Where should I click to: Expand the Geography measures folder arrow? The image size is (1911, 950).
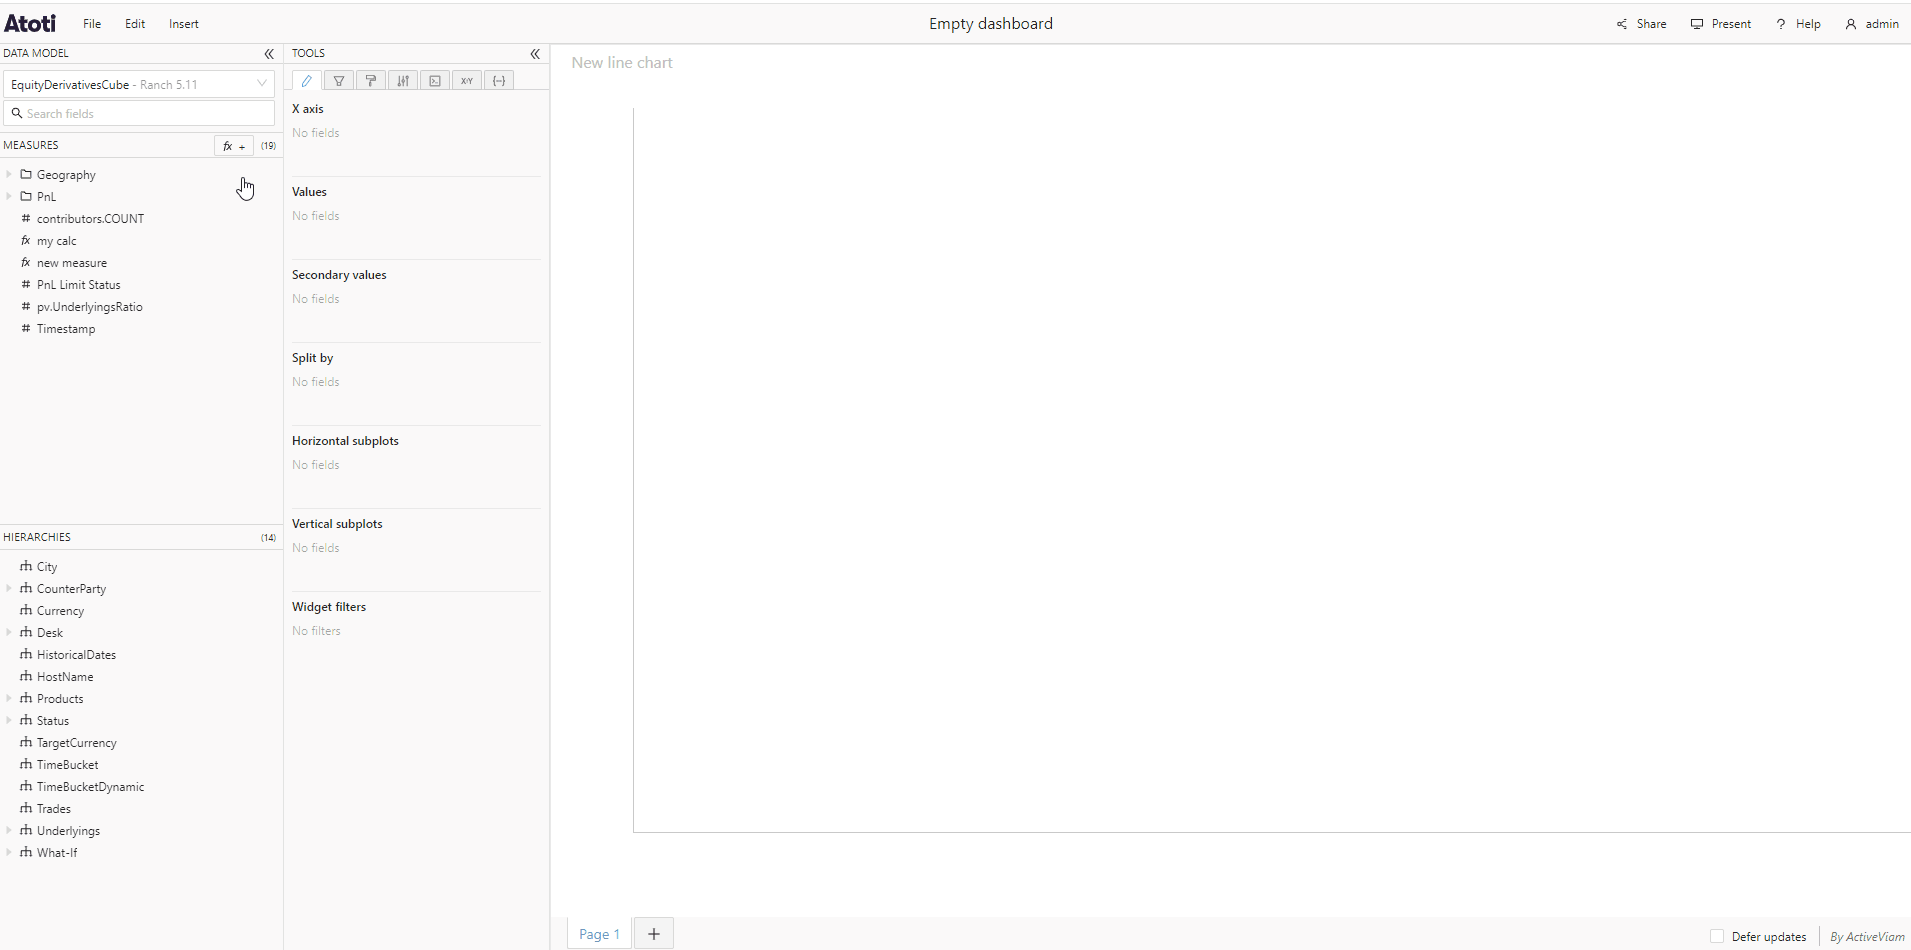(9, 174)
